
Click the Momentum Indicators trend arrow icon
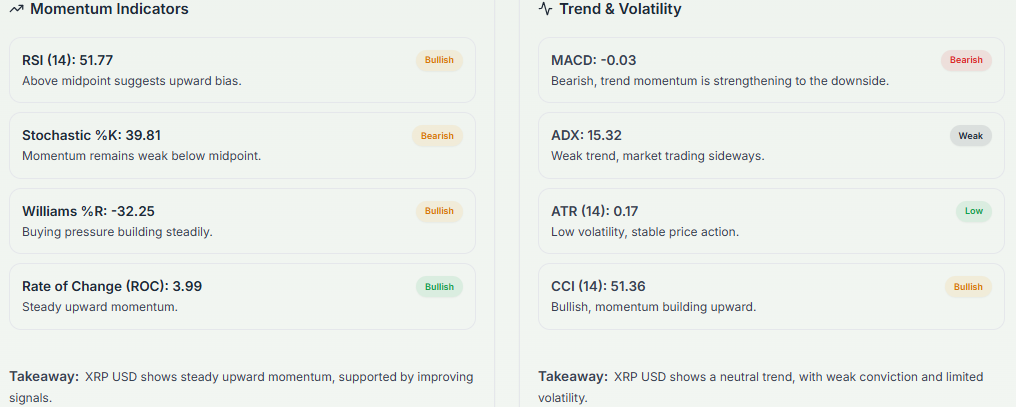[x=16, y=9]
